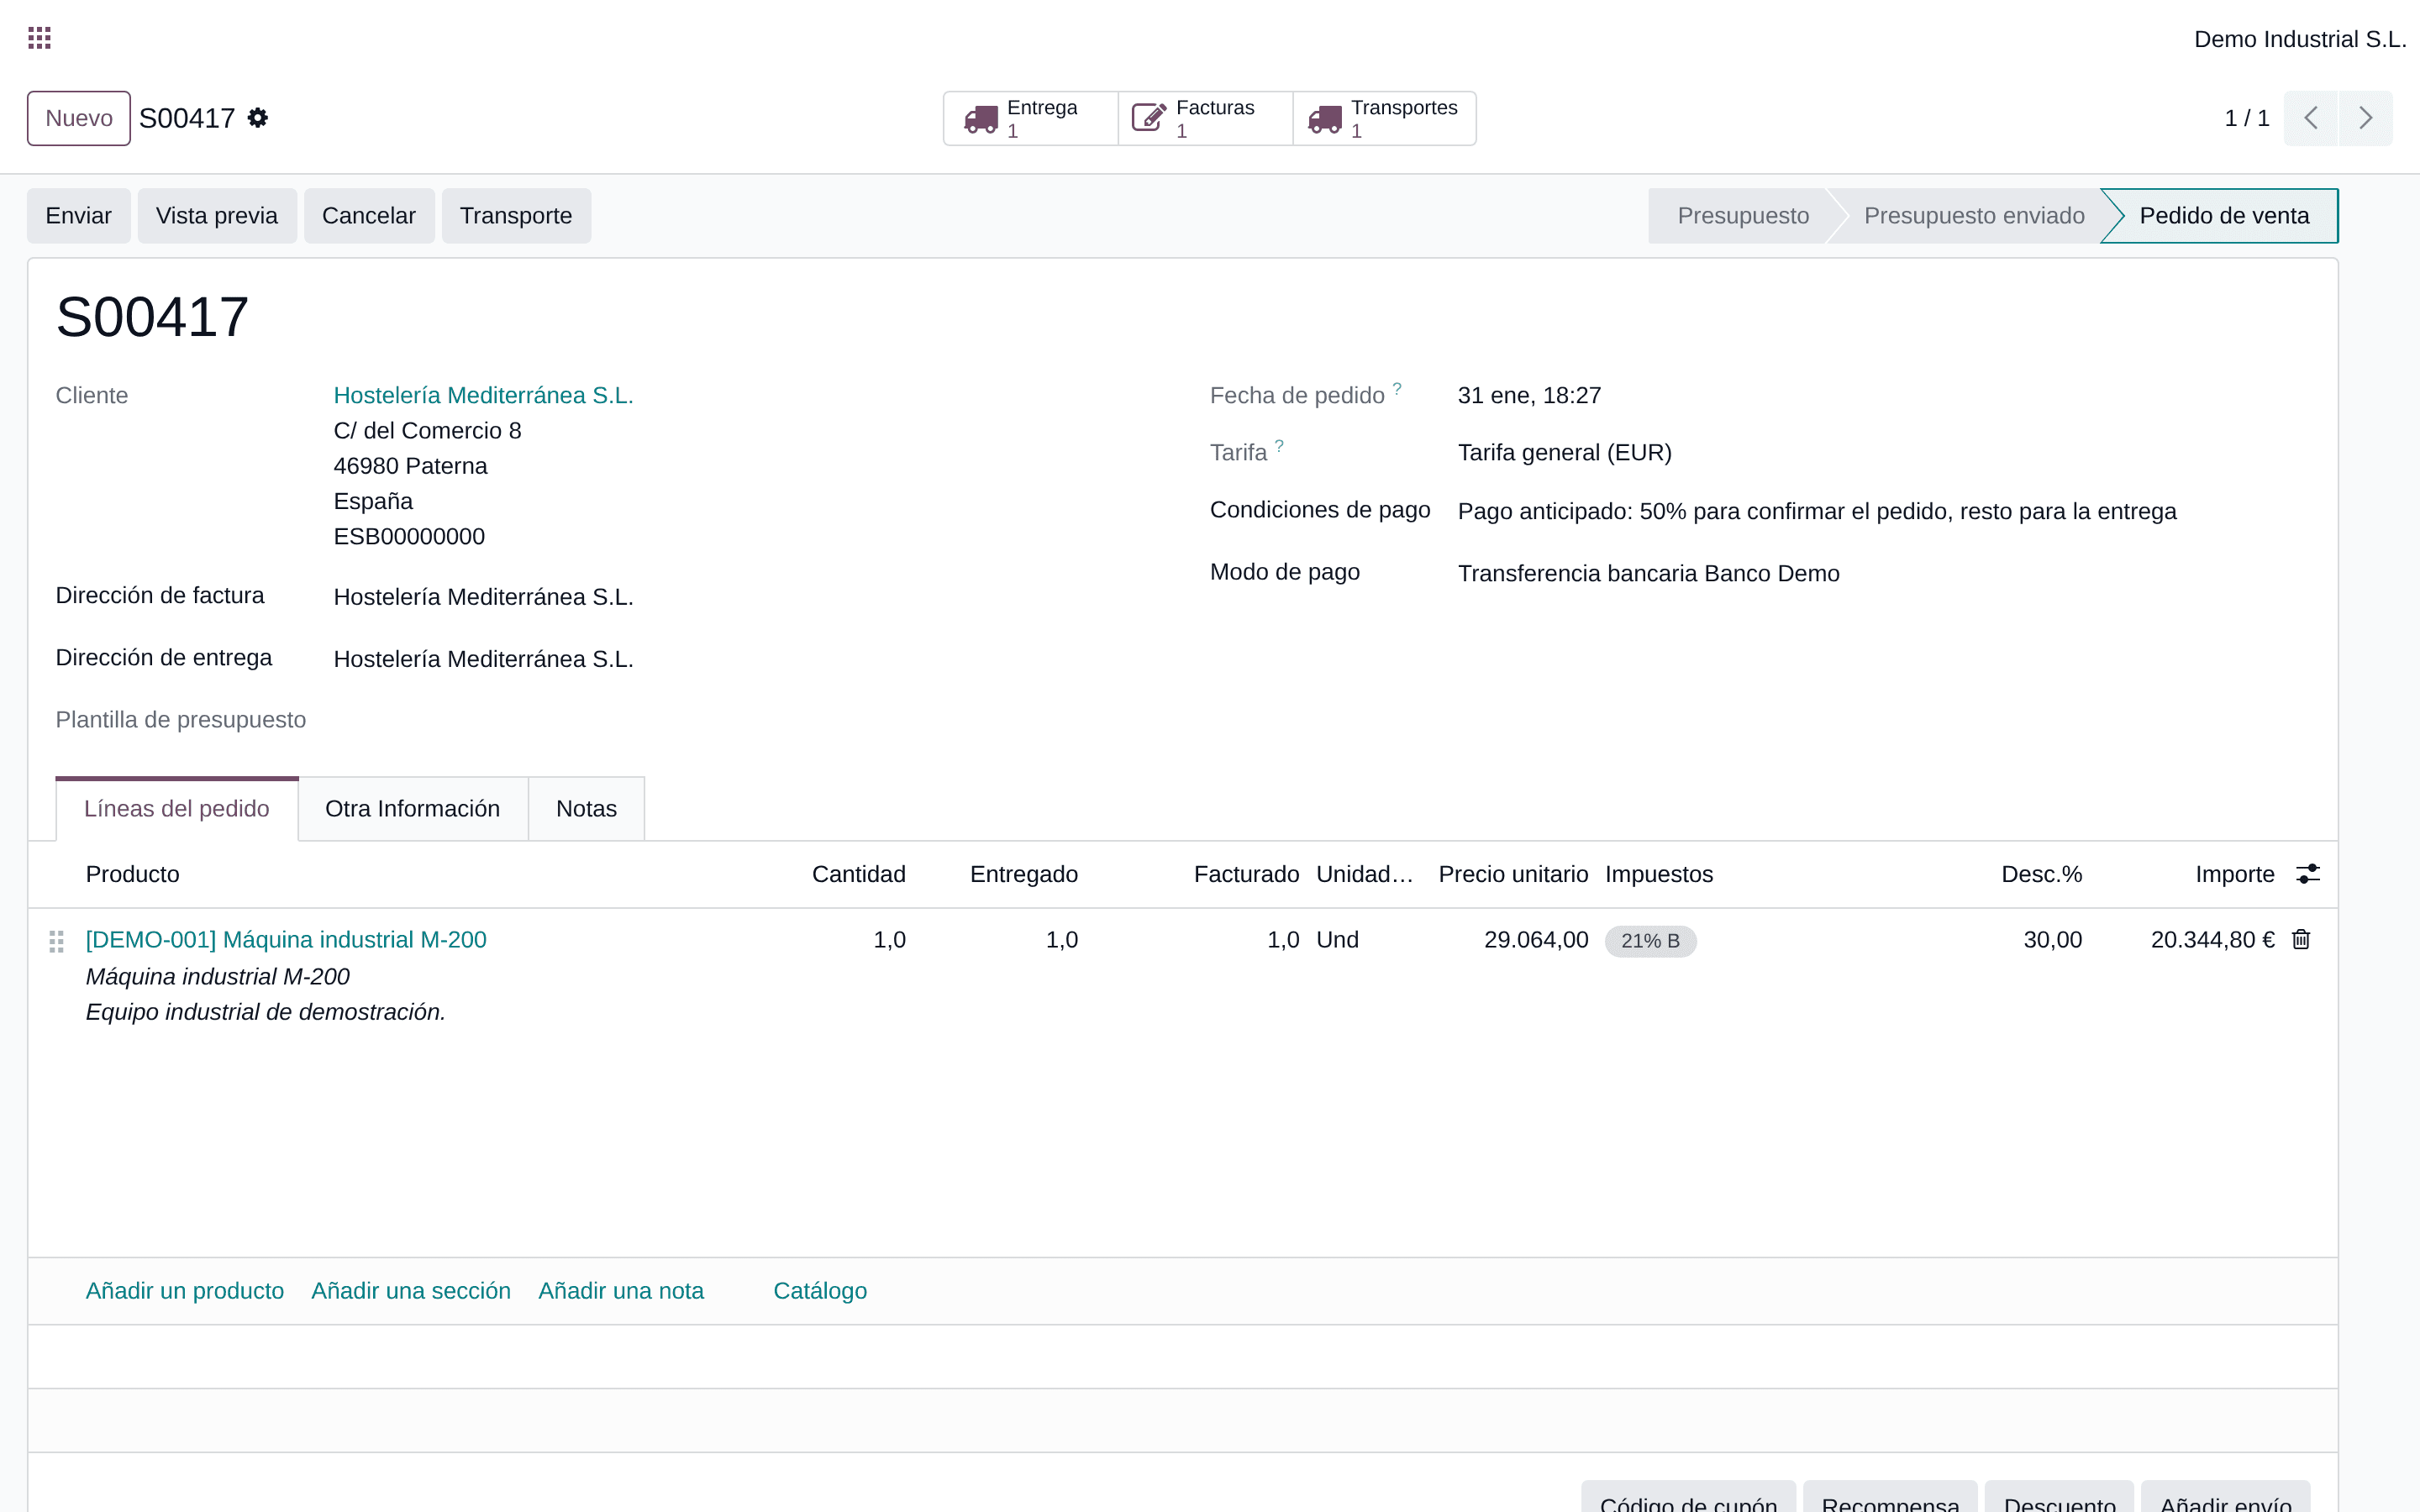This screenshot has height=1512, width=2420.
Task: Open the Facturas stat button
Action: 1205,118
